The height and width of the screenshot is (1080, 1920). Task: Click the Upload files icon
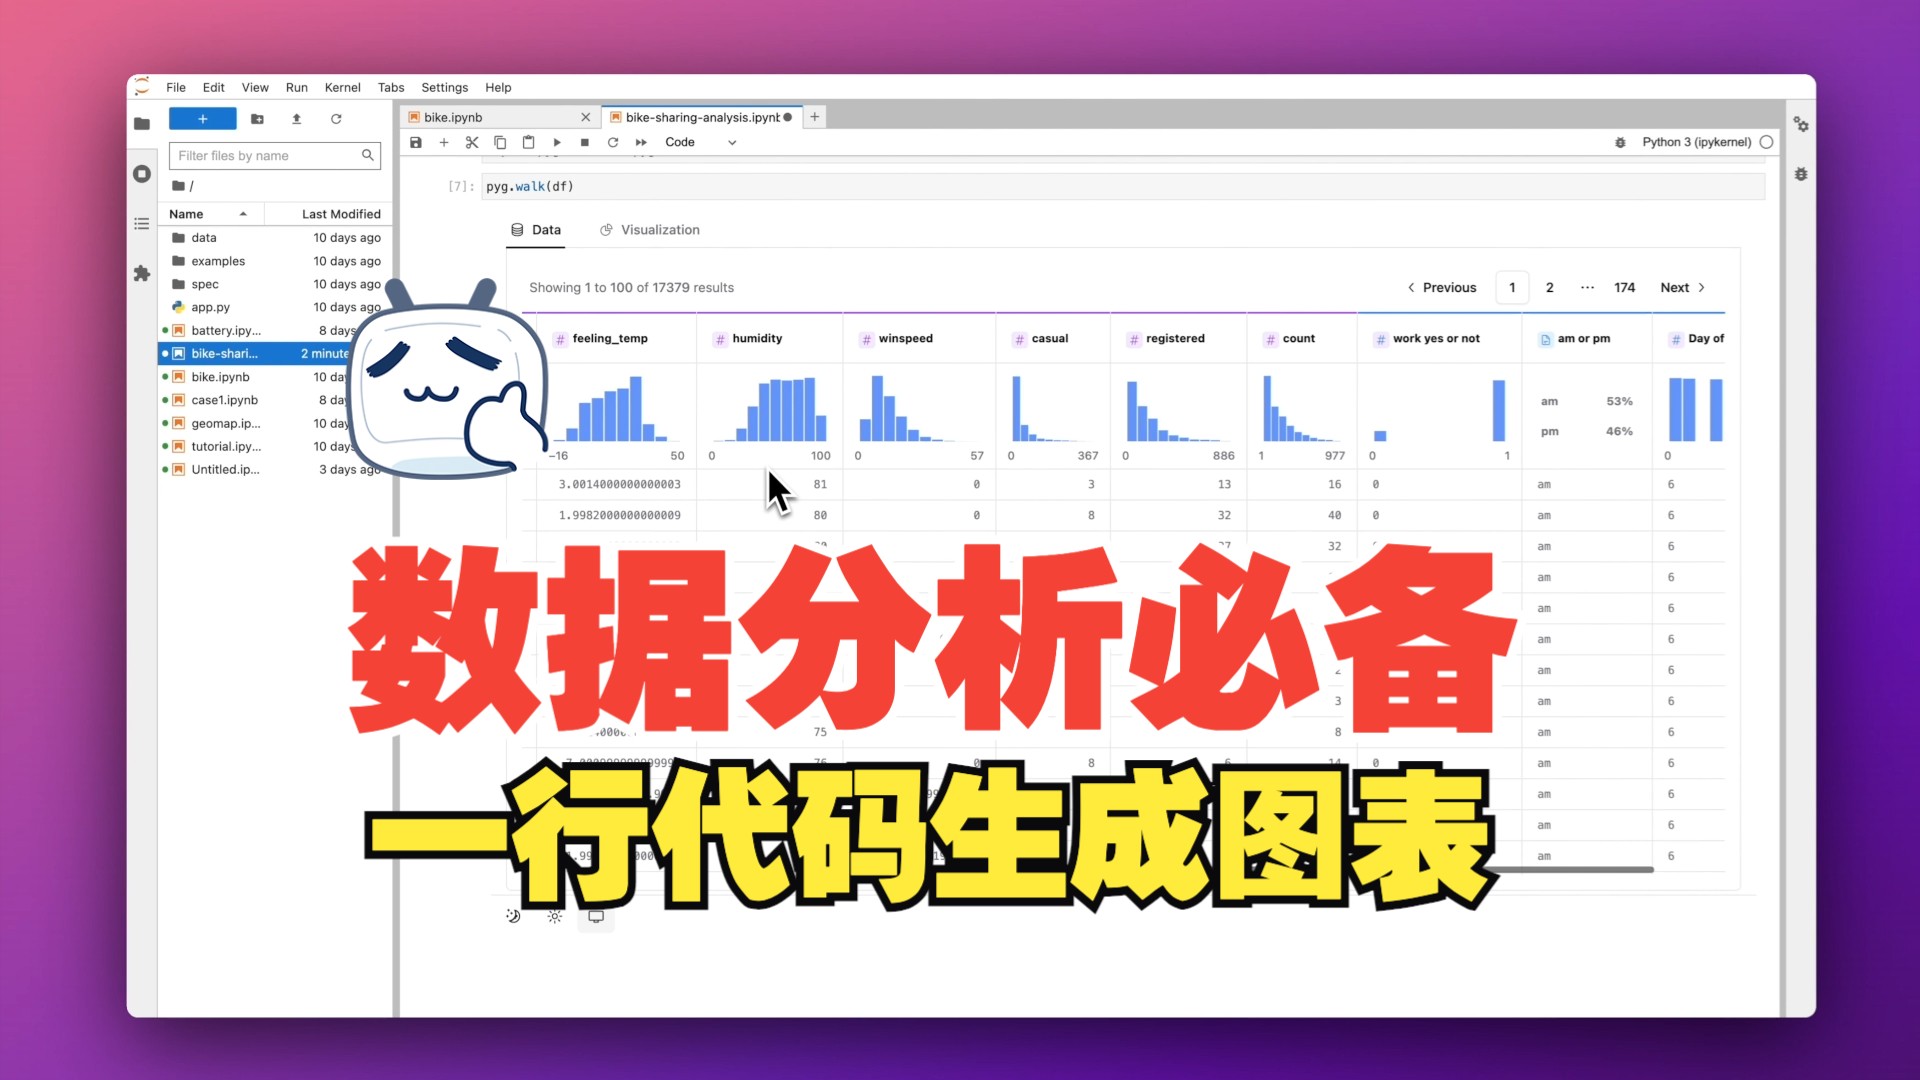(x=297, y=120)
